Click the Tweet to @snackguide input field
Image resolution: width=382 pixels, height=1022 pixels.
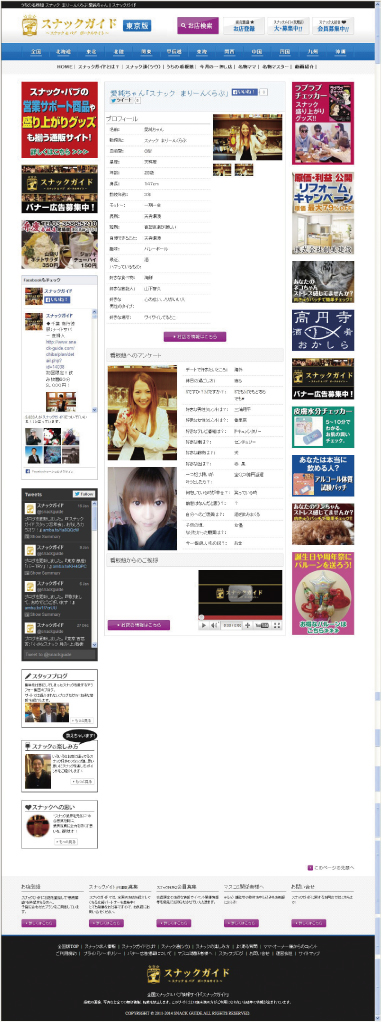point(59,654)
